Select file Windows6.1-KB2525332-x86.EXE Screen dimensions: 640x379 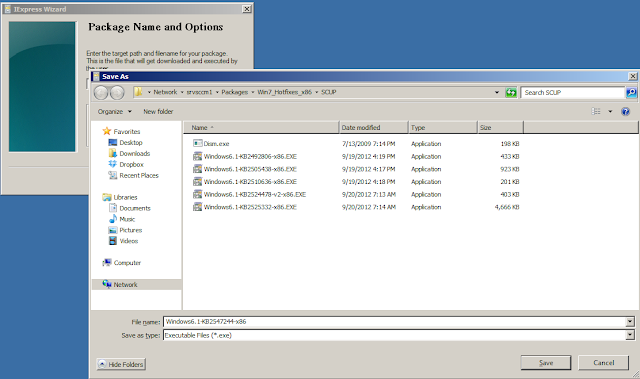tap(250, 207)
